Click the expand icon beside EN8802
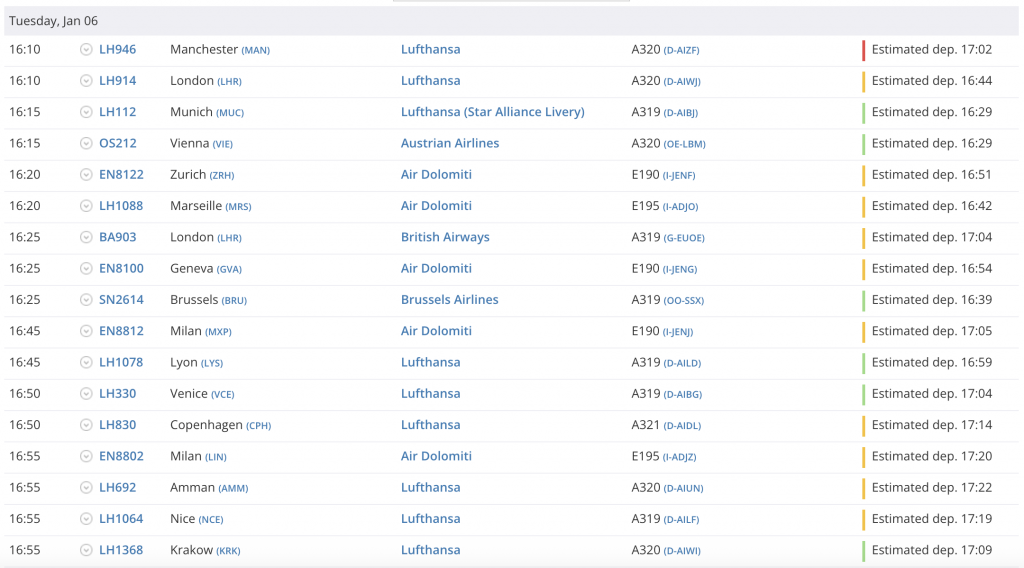 86,456
